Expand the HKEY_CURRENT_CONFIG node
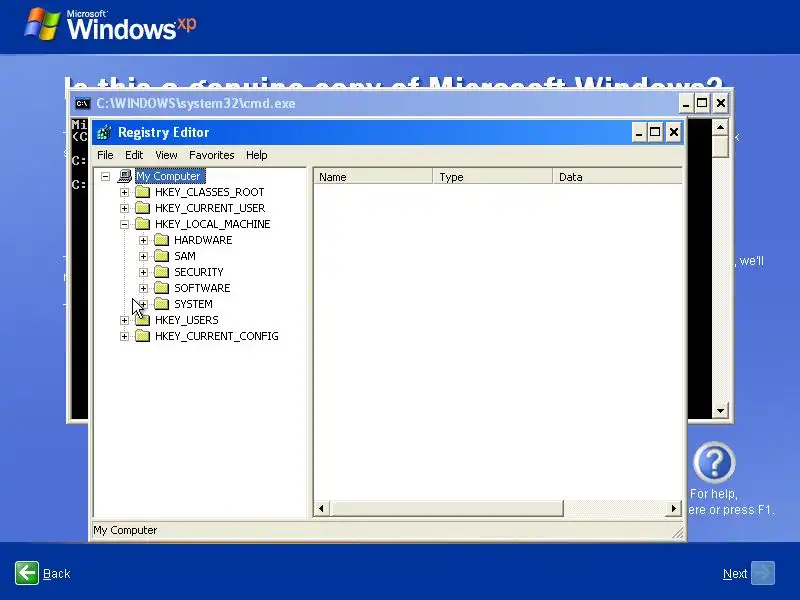The height and width of the screenshot is (600, 800). [x=124, y=336]
